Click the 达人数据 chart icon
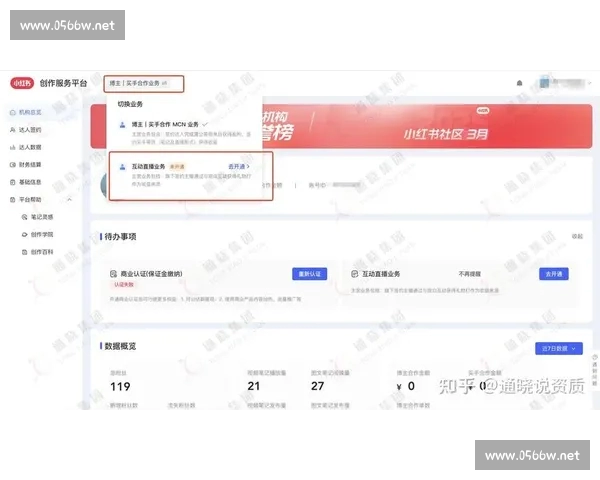This screenshot has width=600, height=480. 13,147
